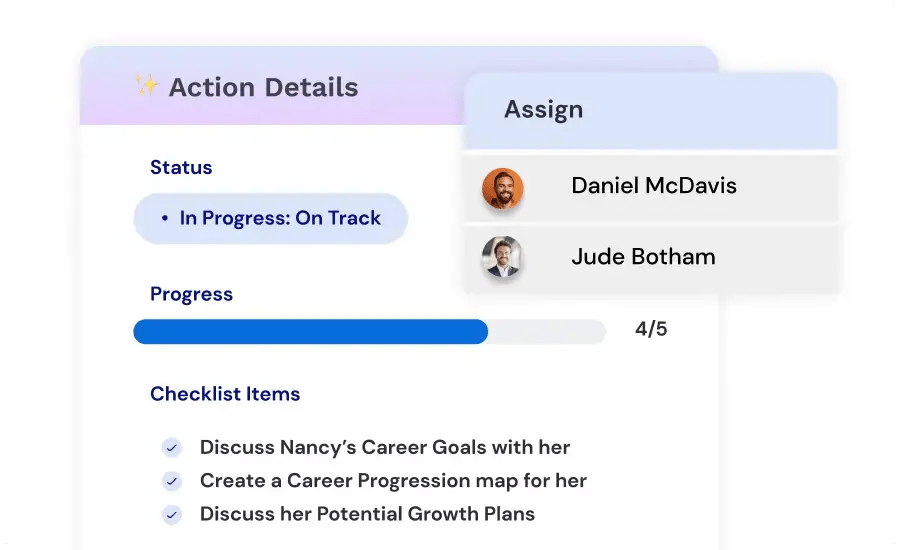The height and width of the screenshot is (550, 900).
Task: Click the Progress section label
Action: click(x=192, y=294)
